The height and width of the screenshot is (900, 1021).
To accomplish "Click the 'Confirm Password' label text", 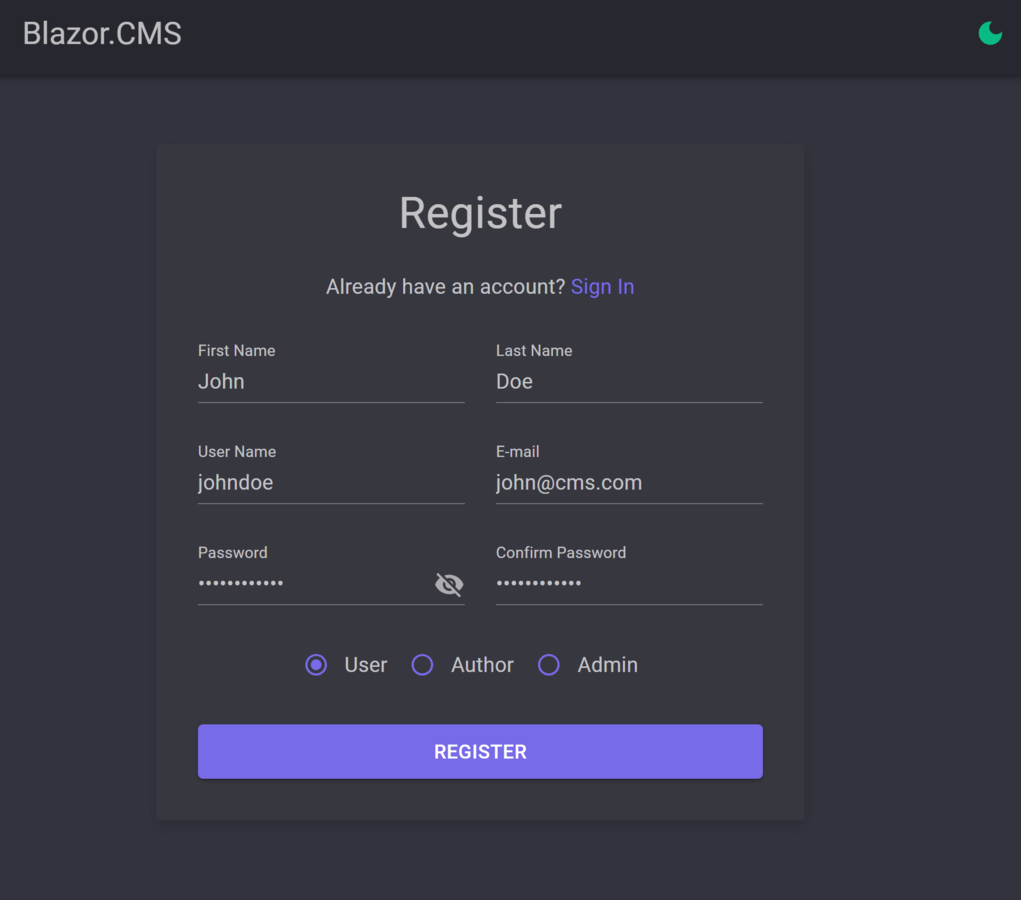I will click(x=561, y=553).
